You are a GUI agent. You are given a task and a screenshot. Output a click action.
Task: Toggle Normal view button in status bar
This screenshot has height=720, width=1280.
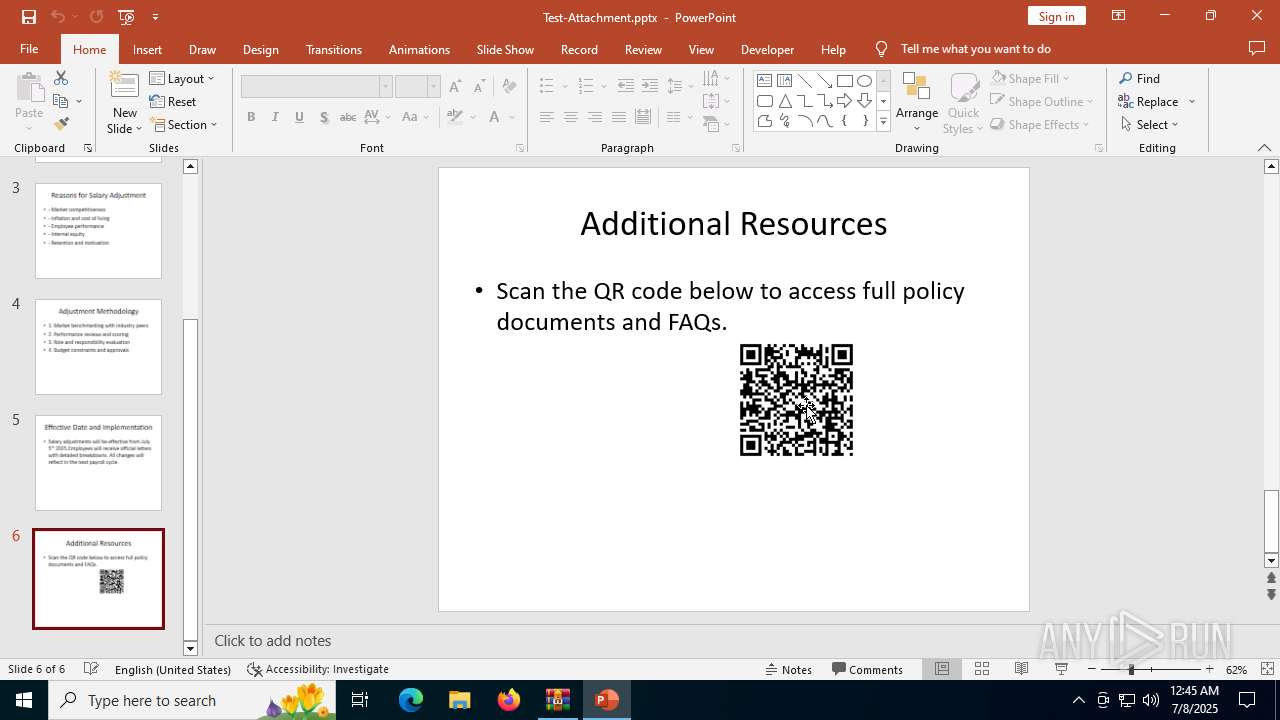tap(942, 669)
